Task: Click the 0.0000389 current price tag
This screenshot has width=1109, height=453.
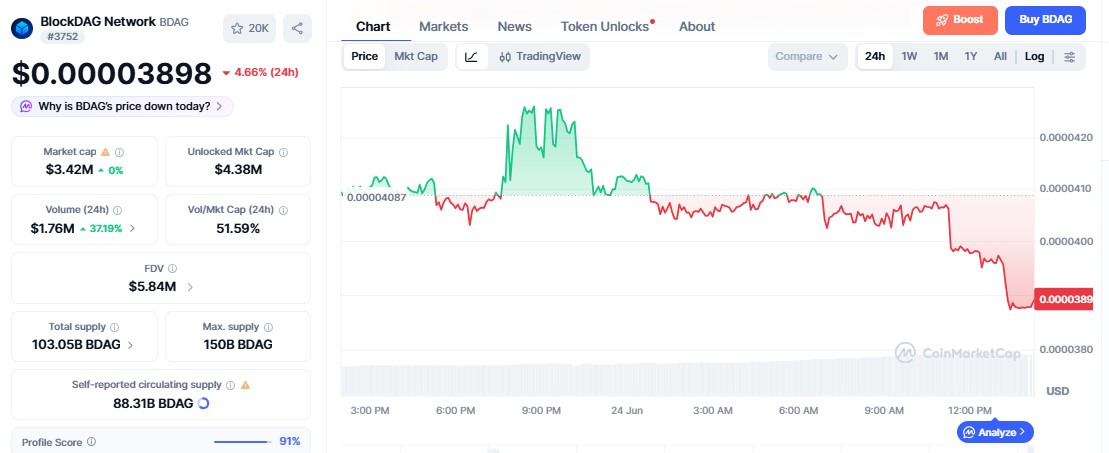Action: 1063,299
